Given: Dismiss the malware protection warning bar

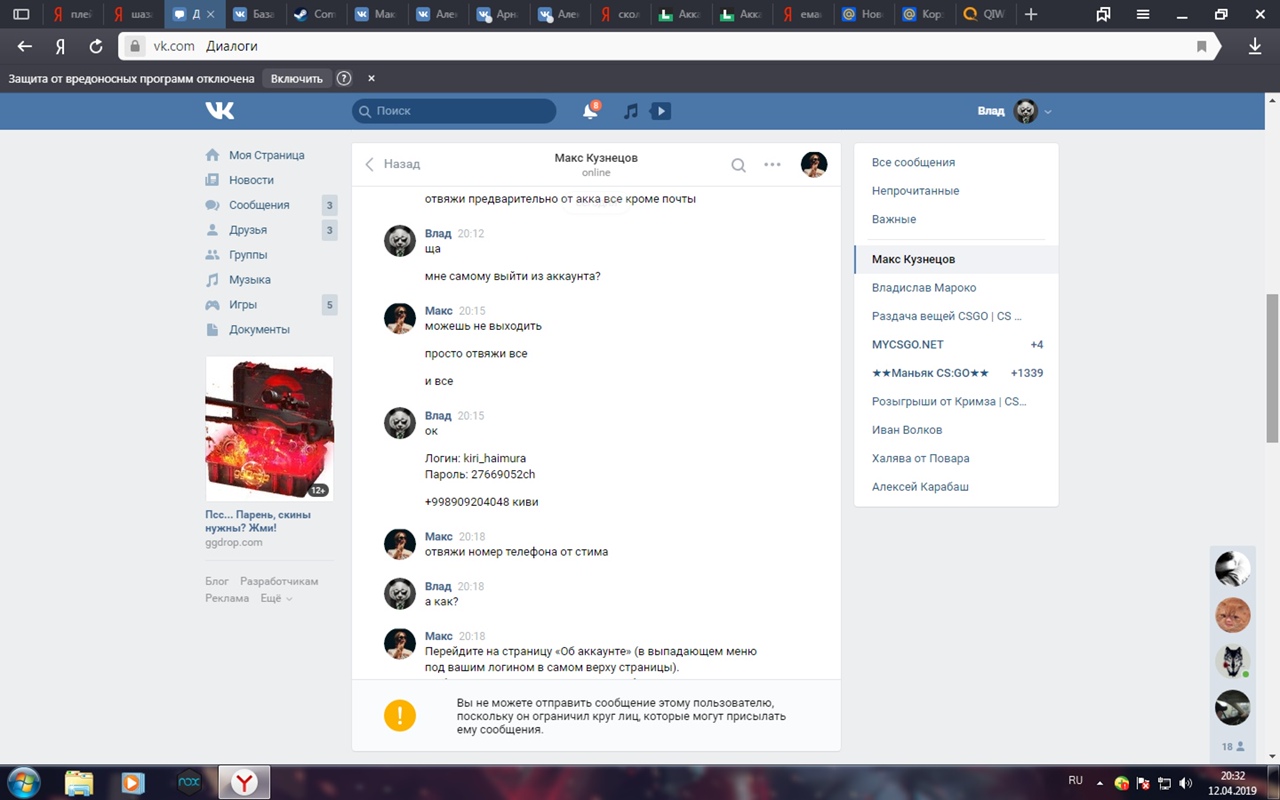Looking at the screenshot, I should point(371,78).
